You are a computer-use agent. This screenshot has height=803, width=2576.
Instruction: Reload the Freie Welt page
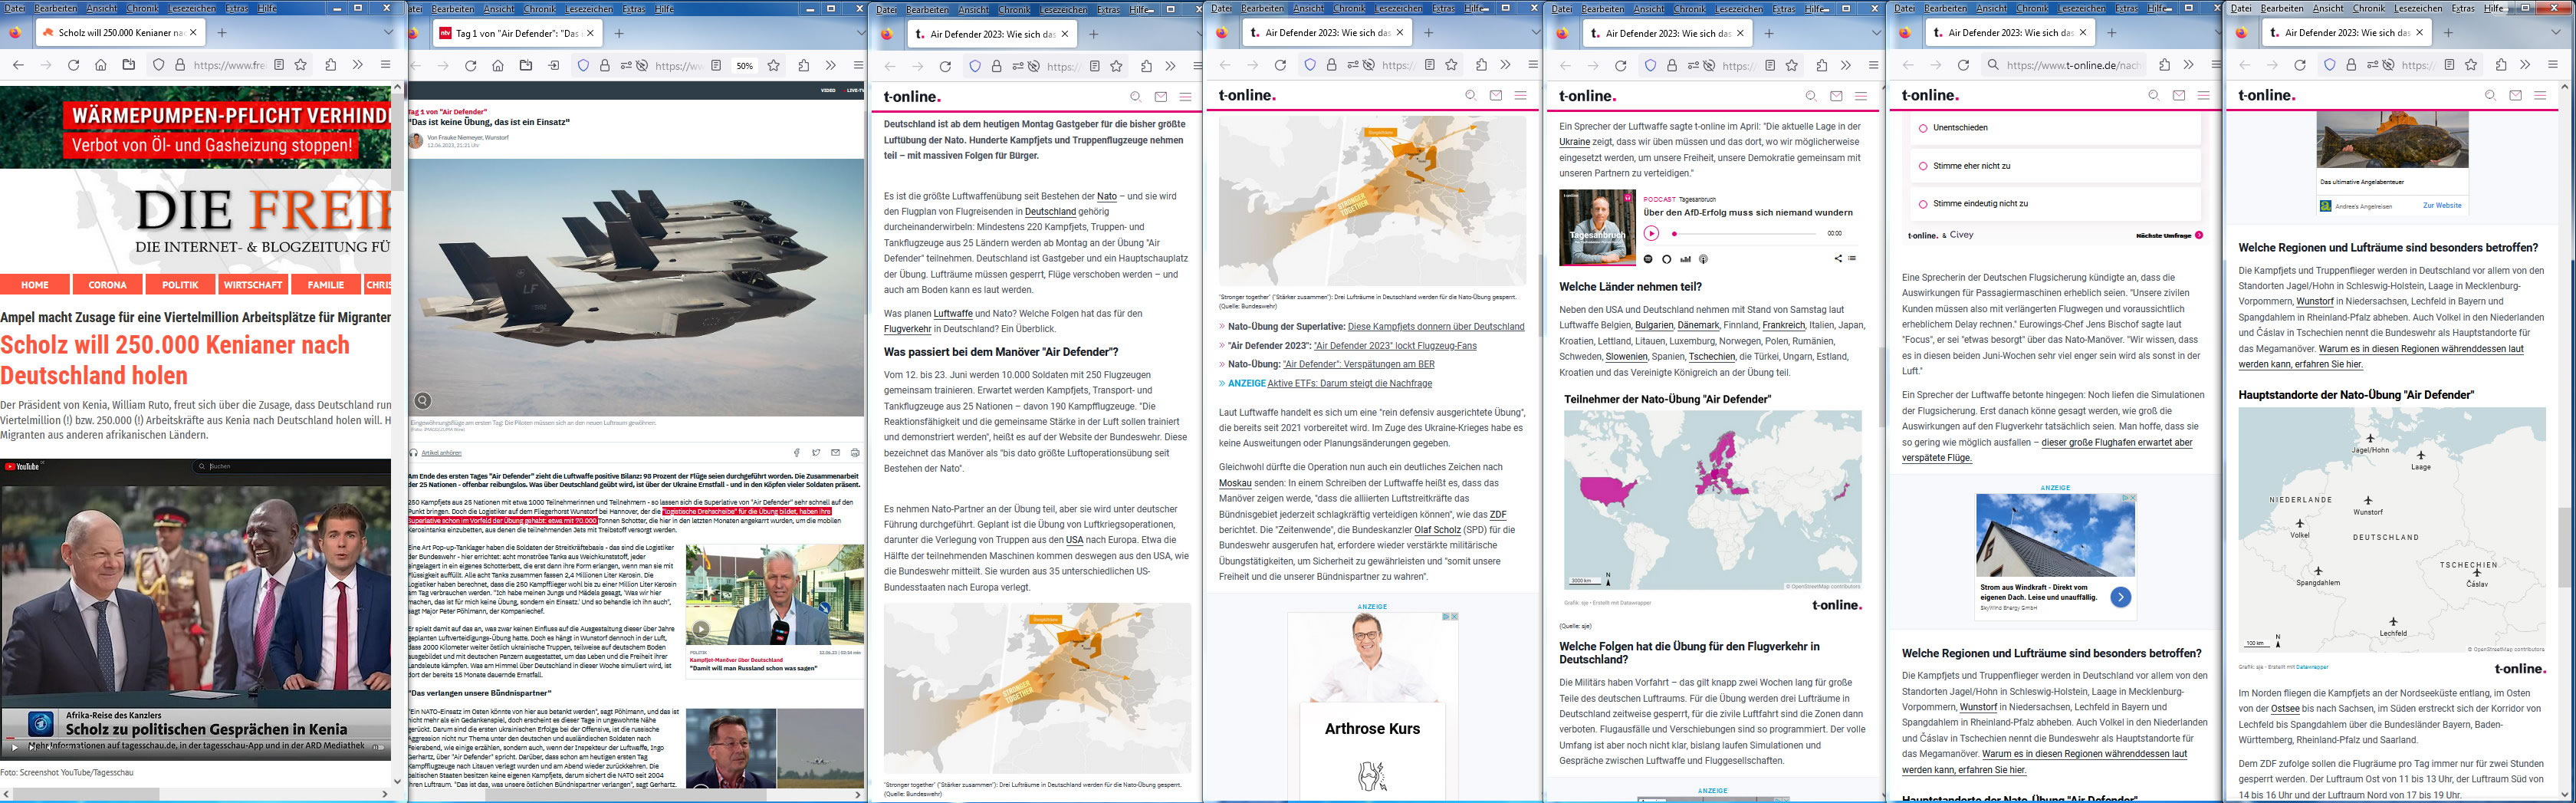(x=73, y=65)
